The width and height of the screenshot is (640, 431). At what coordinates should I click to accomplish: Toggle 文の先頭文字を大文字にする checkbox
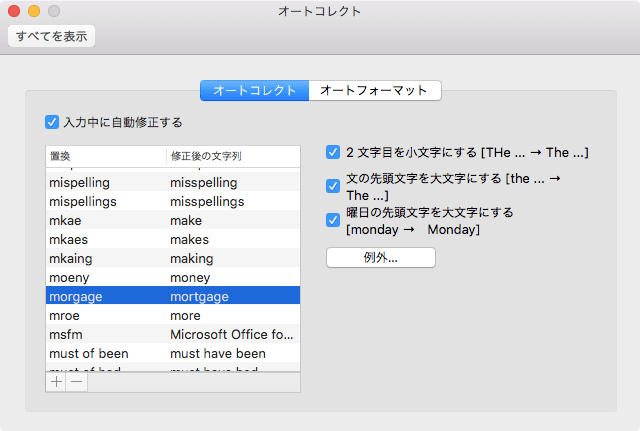pyautogui.click(x=334, y=186)
